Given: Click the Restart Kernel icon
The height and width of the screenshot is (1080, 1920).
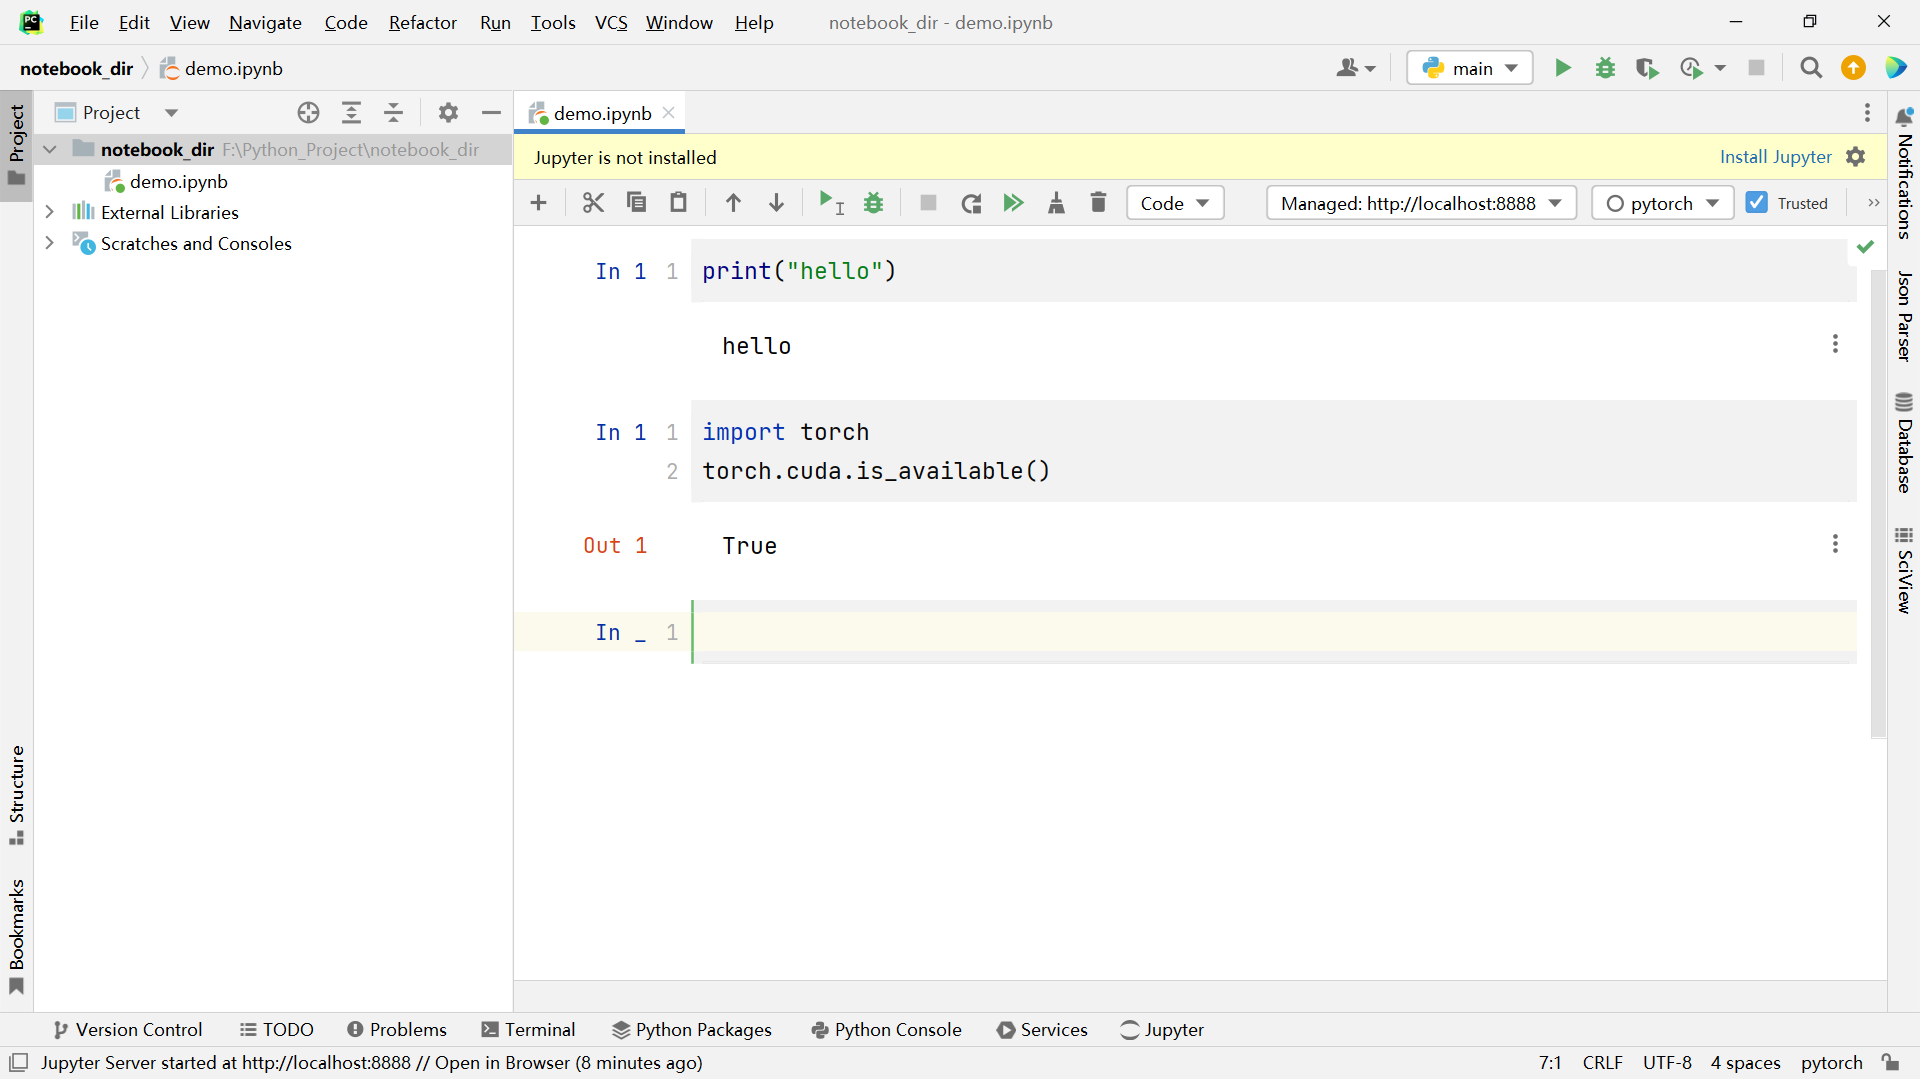Looking at the screenshot, I should tap(971, 202).
